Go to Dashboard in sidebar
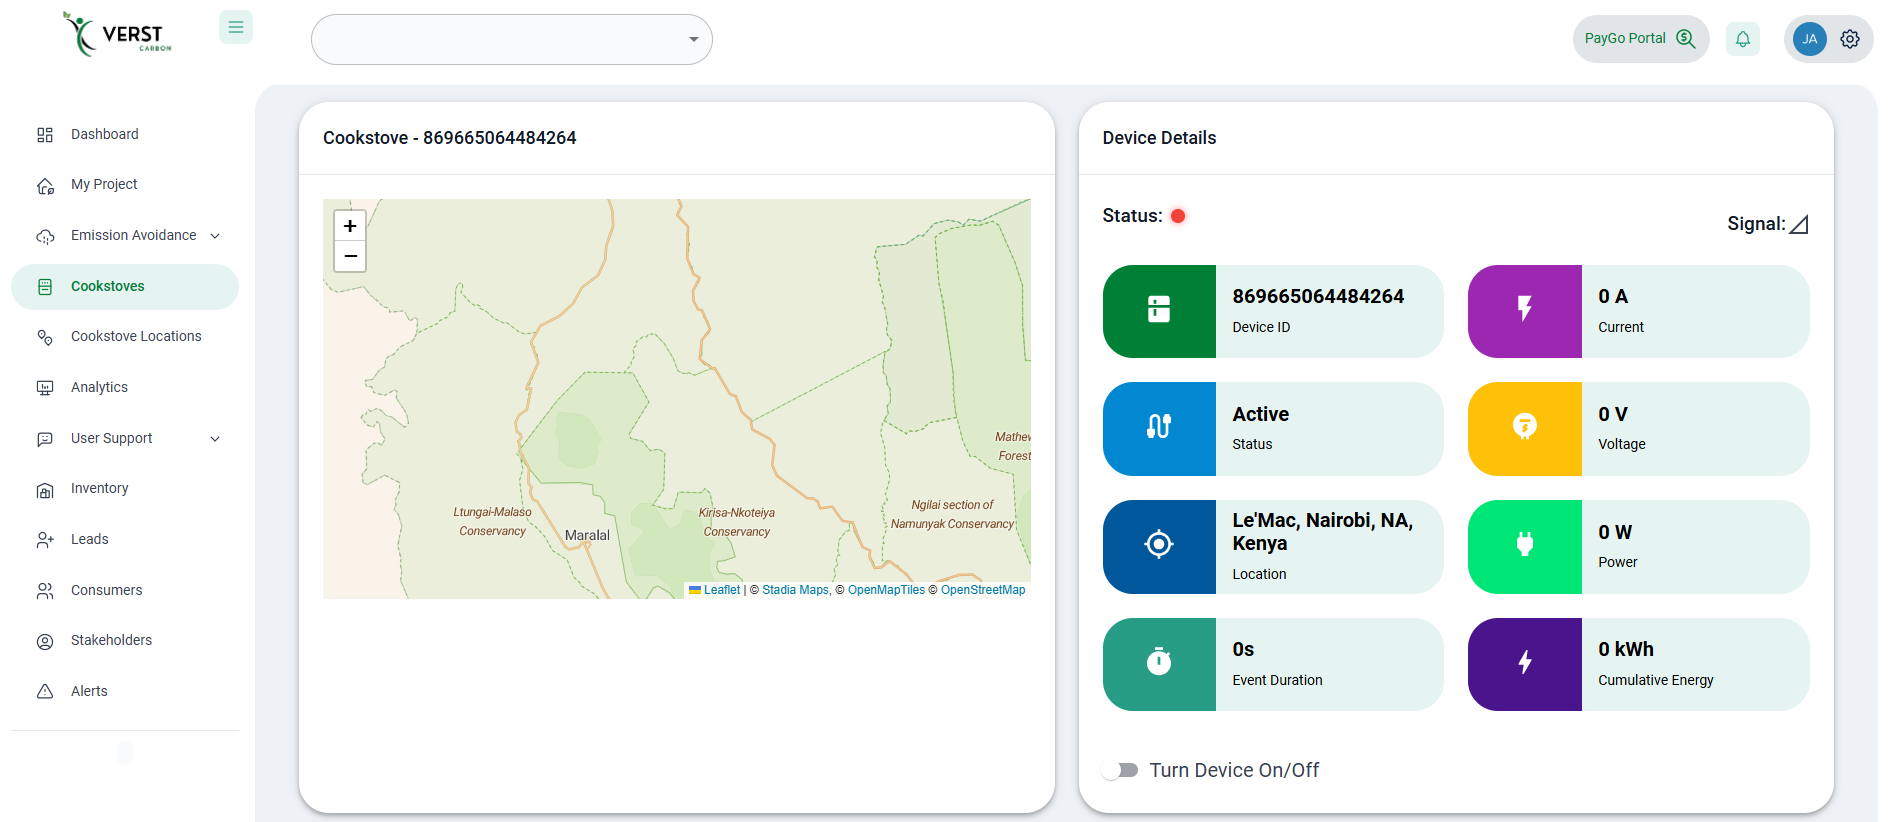This screenshot has width=1895, height=822. [125, 134]
